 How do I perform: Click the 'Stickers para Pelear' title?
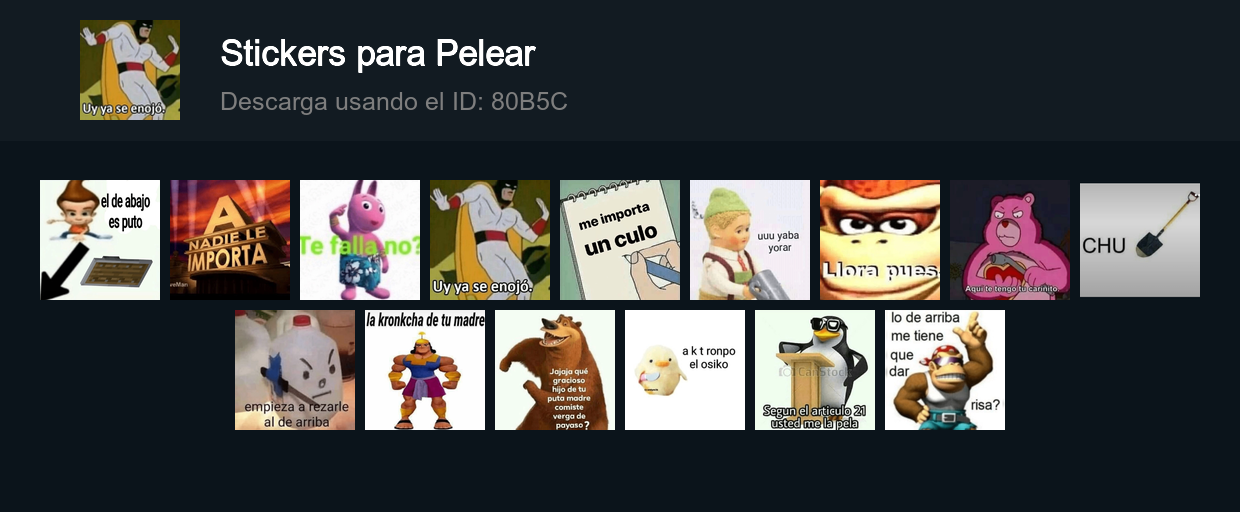[378, 54]
